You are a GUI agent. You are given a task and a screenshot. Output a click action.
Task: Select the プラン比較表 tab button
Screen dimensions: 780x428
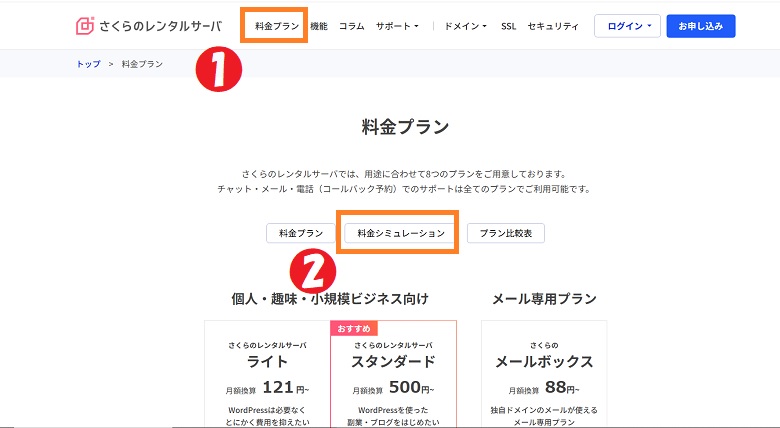coord(506,233)
